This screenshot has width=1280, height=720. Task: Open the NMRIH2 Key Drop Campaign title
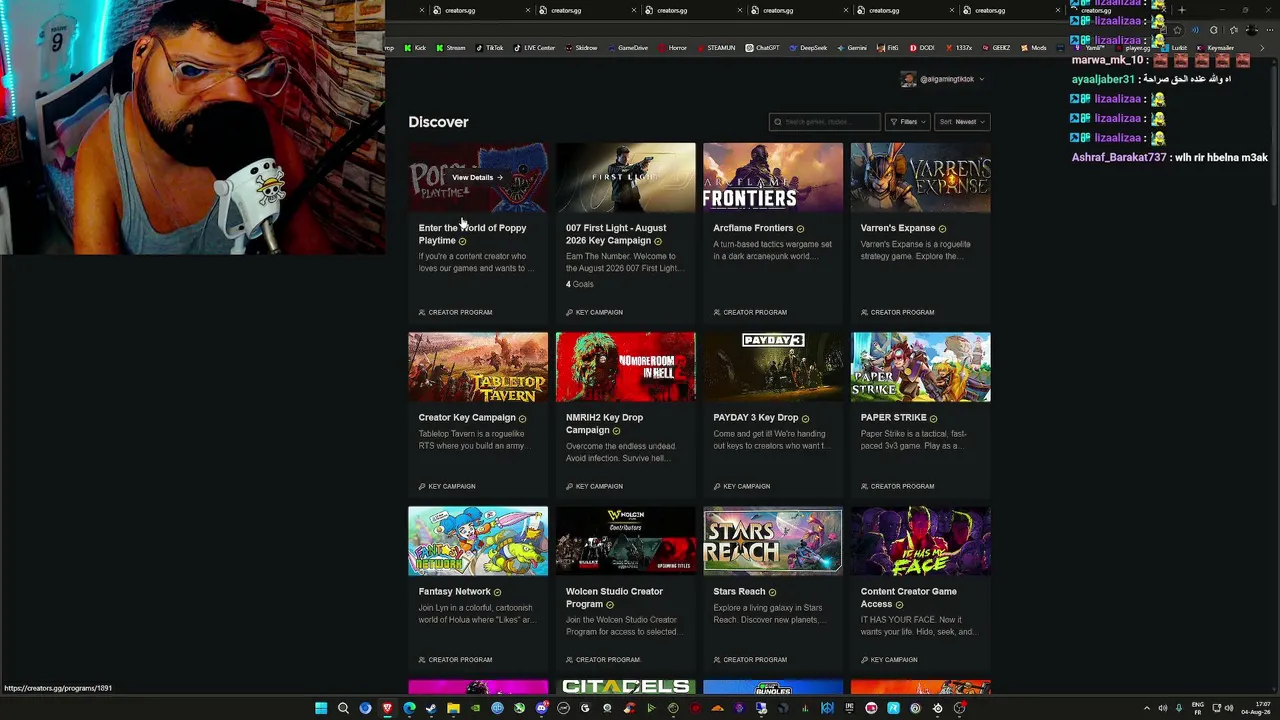(604, 424)
